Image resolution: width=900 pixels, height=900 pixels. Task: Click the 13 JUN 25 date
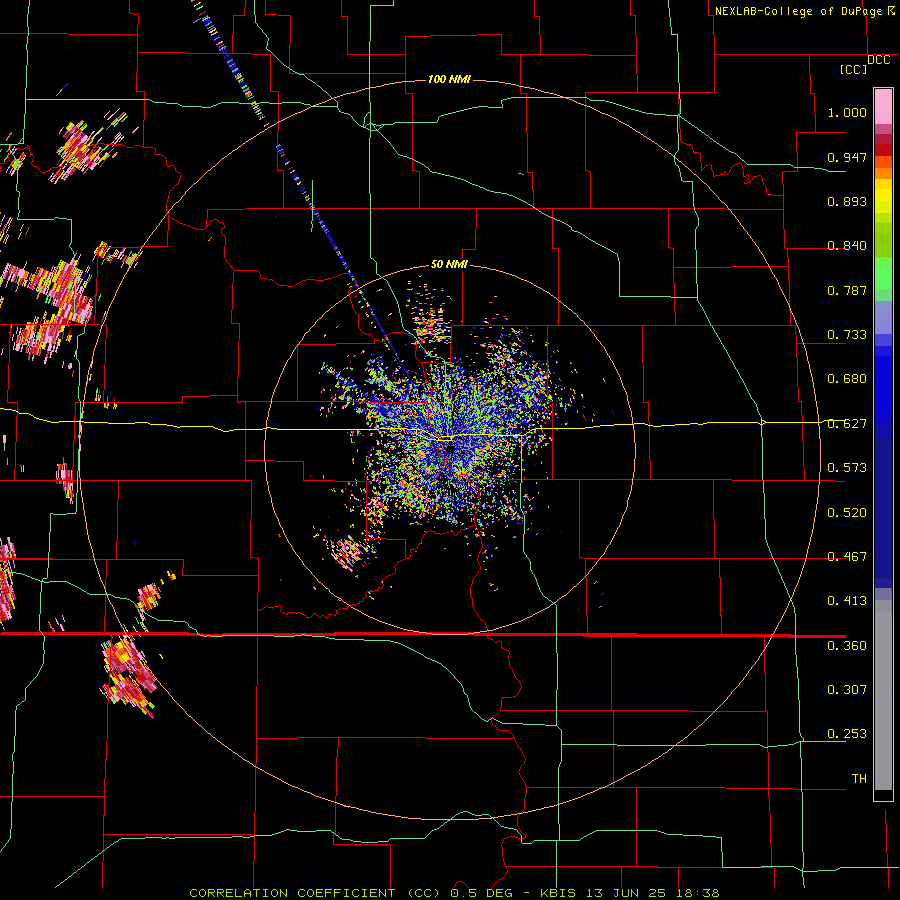pos(626,893)
